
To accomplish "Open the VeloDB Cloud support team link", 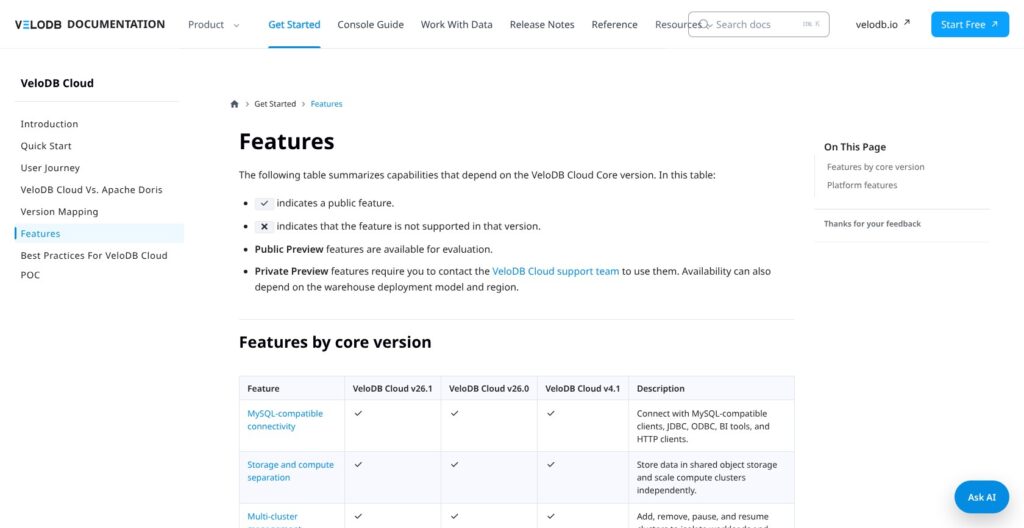I will (x=556, y=271).
